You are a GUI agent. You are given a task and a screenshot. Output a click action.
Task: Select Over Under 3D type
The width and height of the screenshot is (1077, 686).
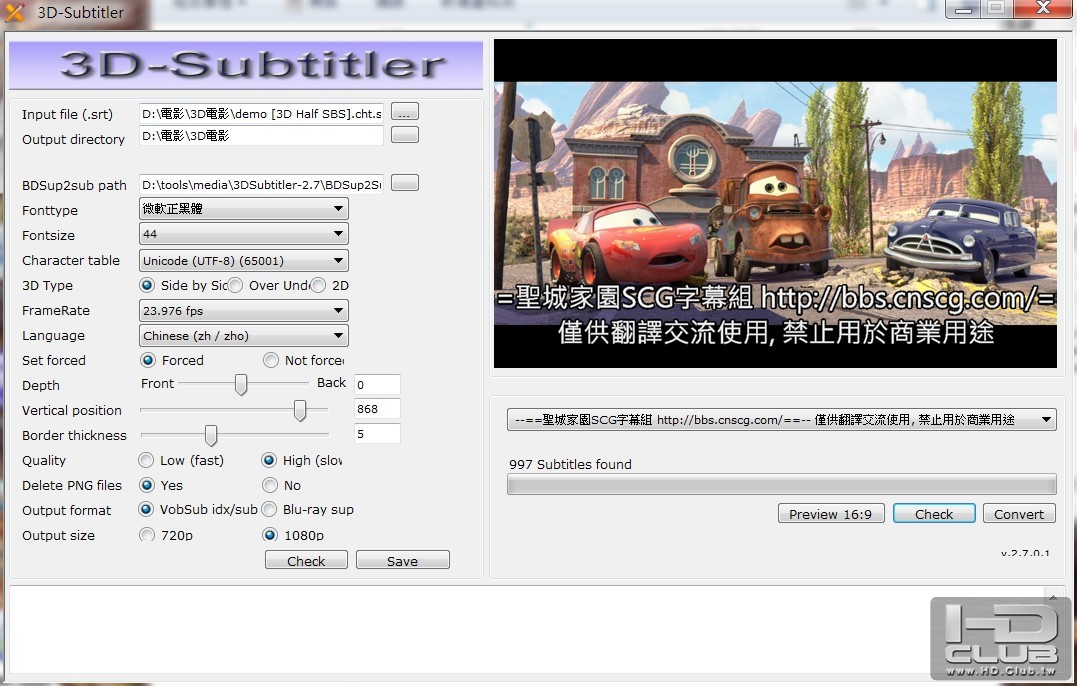point(235,285)
